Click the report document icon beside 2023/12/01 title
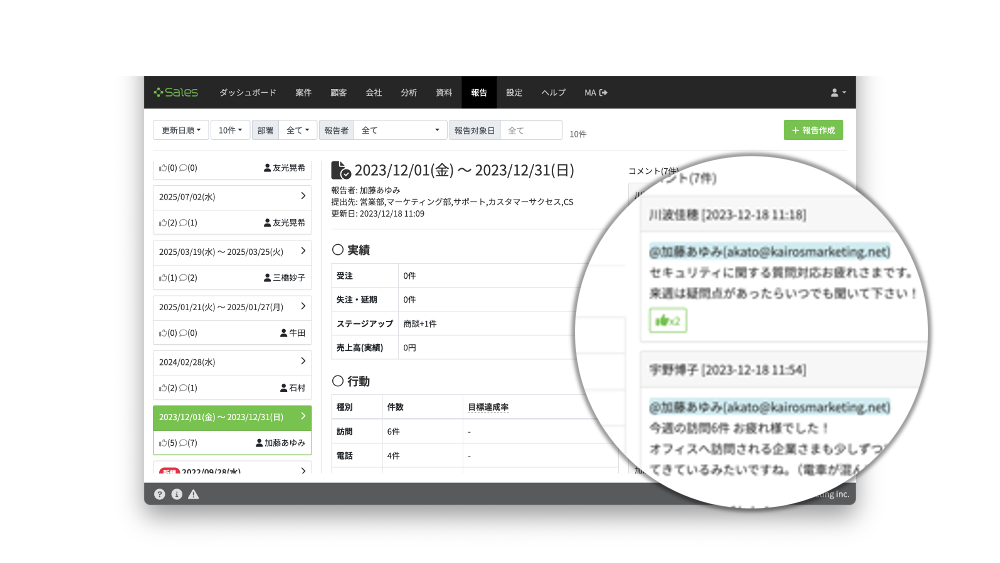 click(x=340, y=170)
